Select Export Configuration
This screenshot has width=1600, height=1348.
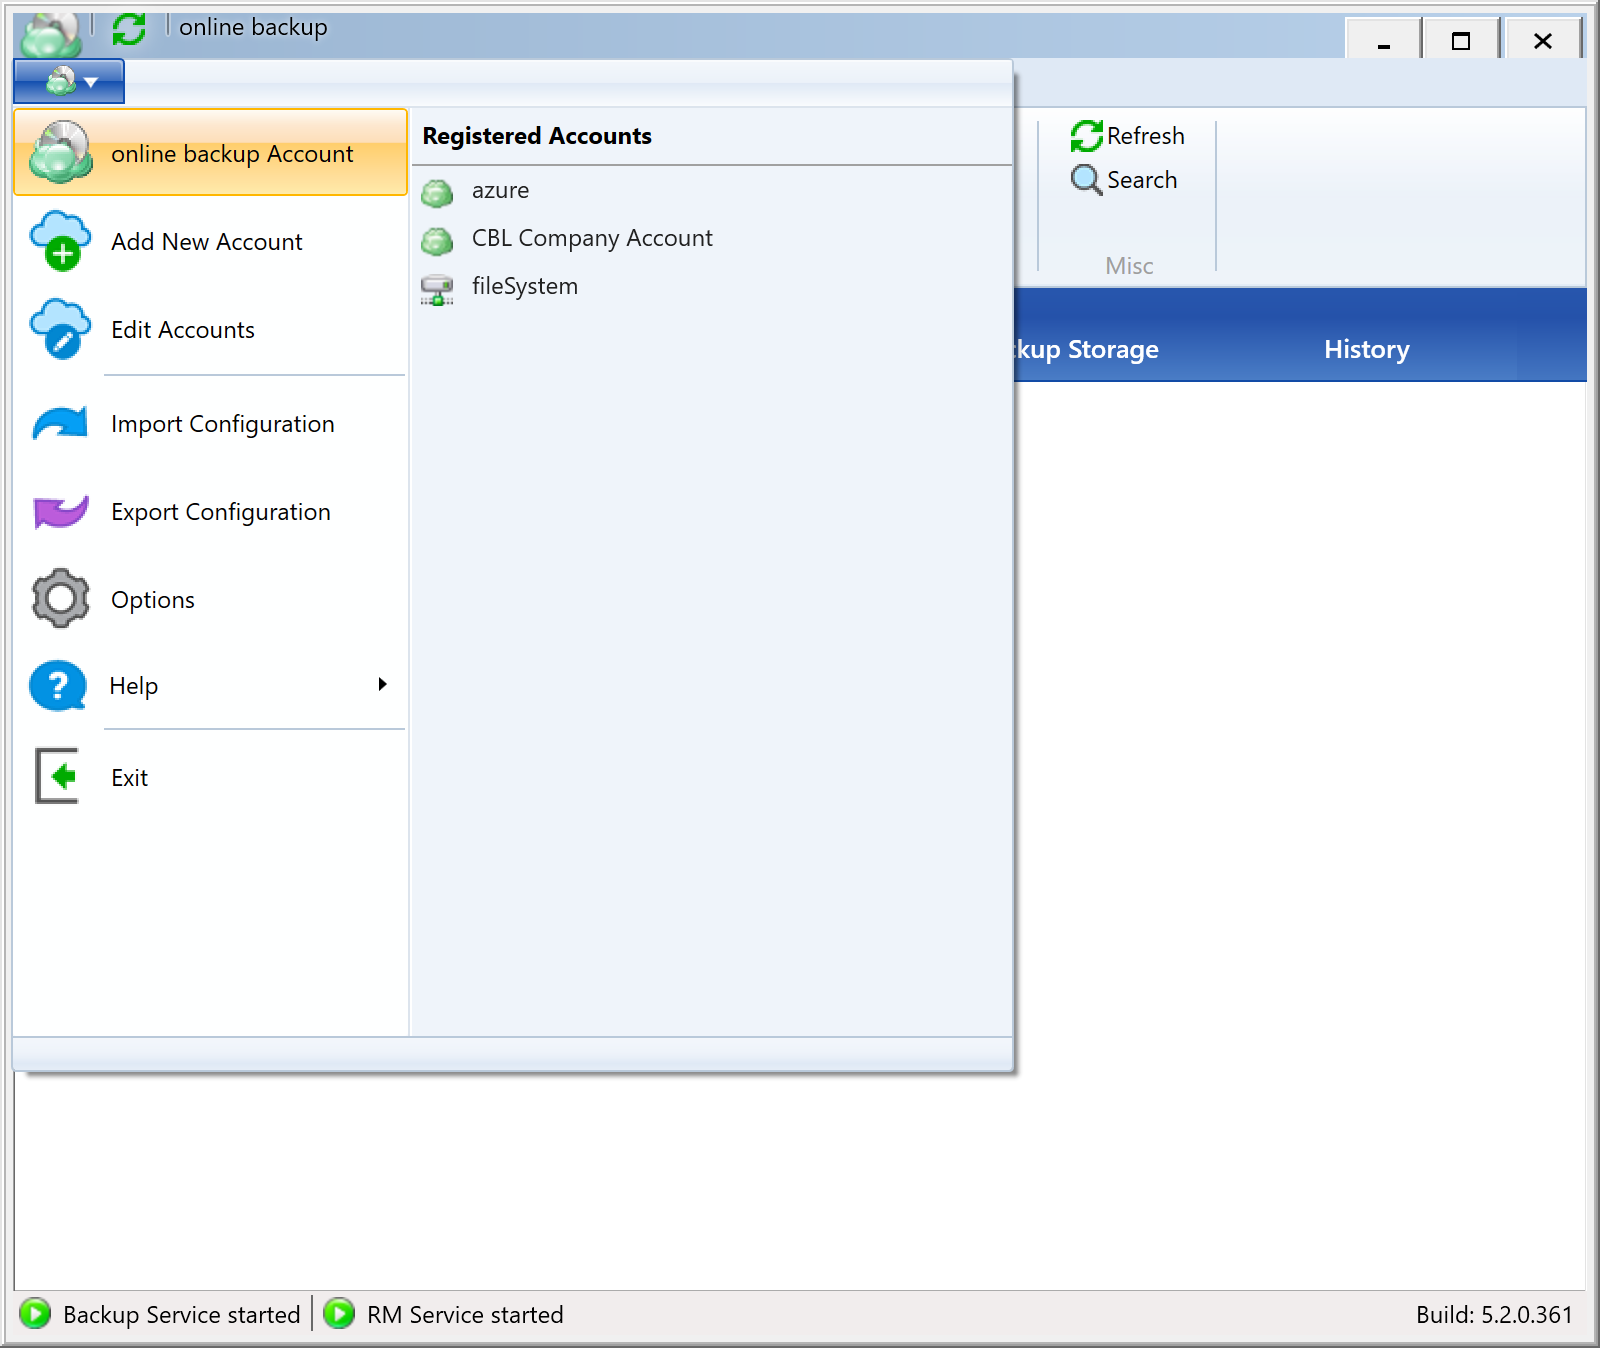[211, 512]
